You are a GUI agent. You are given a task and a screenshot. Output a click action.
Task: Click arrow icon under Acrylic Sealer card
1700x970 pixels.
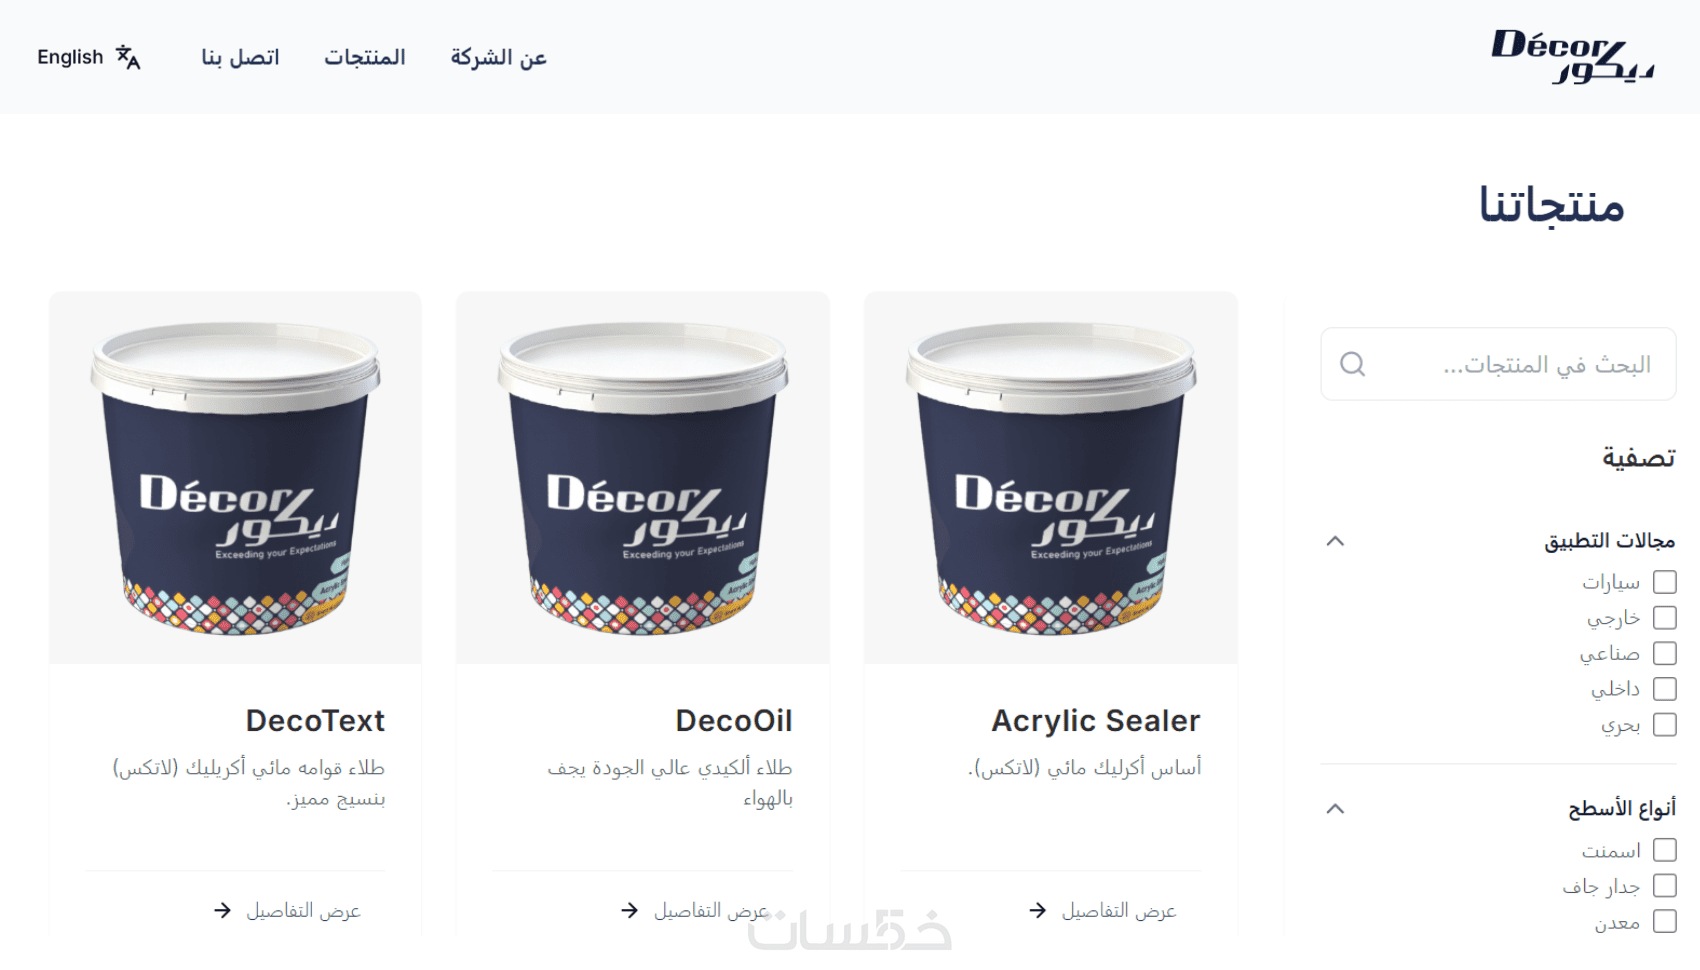1038,910
